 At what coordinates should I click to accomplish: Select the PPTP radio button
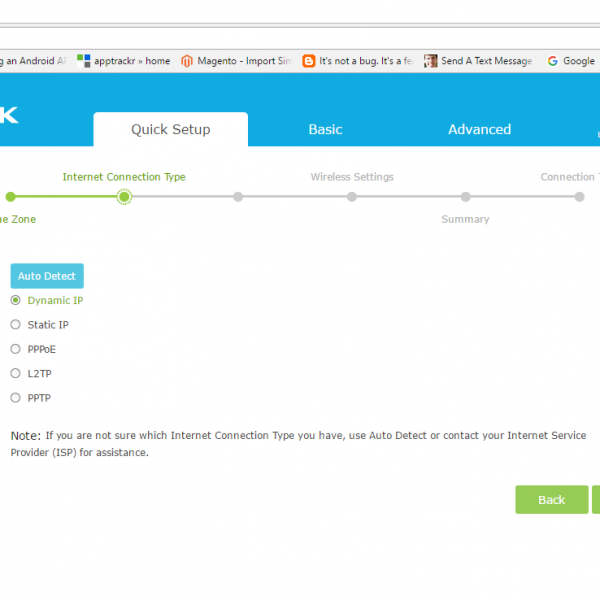[x=15, y=397]
